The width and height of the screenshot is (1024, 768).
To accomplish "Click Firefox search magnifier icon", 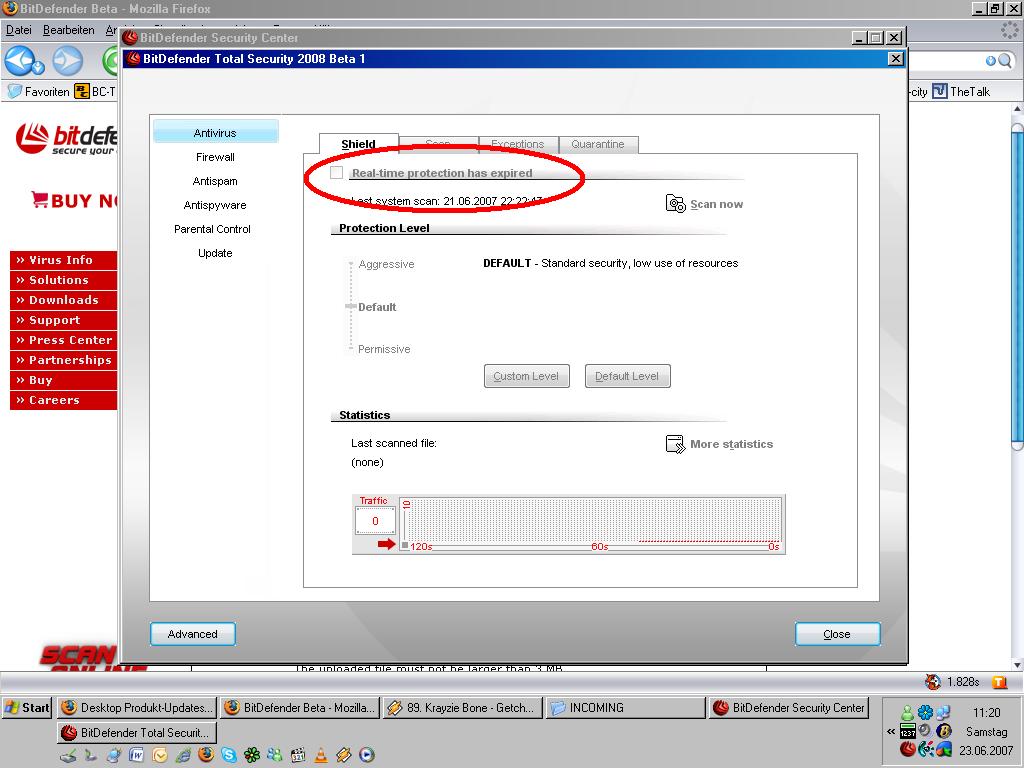I will tap(1004, 61).
